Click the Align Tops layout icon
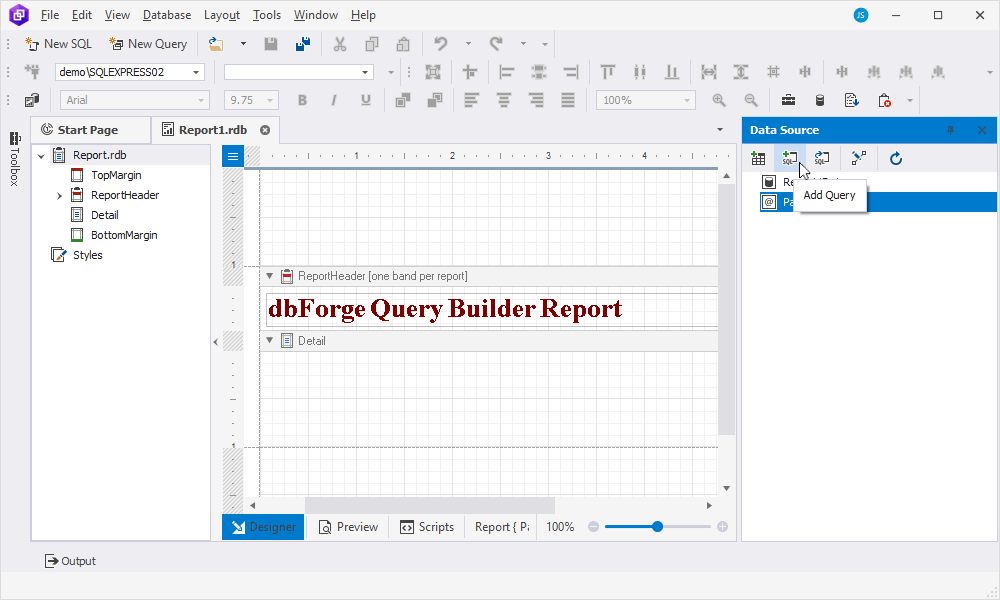This screenshot has height=600, width=1000. [608, 72]
